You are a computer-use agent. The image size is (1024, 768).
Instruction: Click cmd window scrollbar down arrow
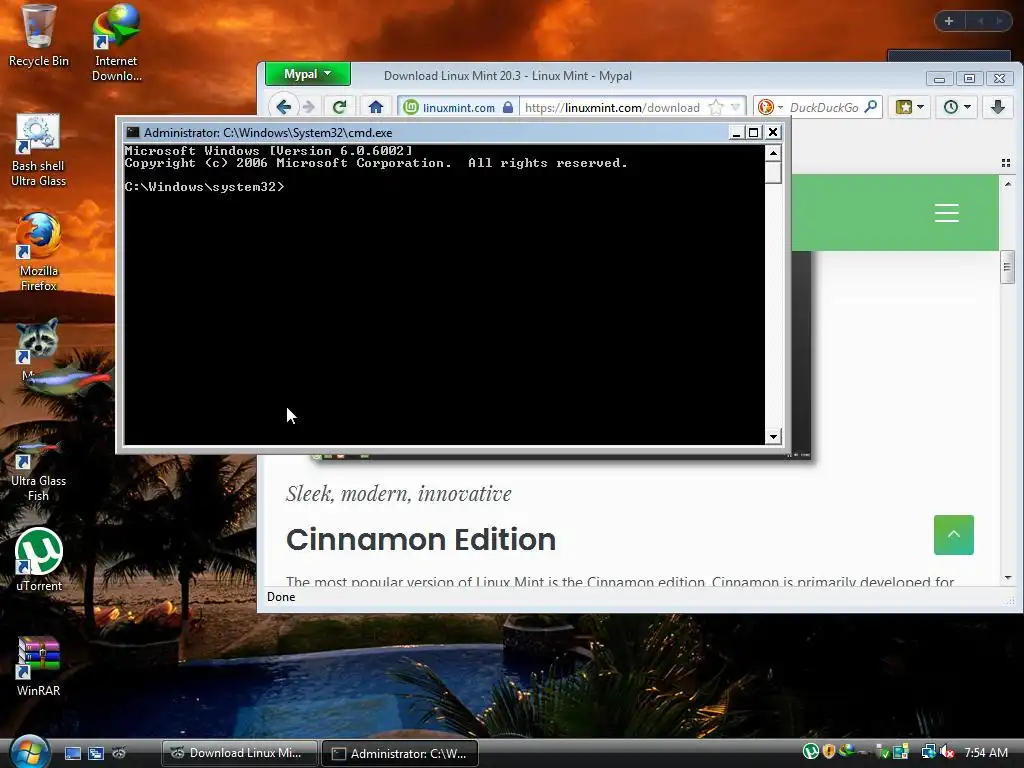pos(773,437)
